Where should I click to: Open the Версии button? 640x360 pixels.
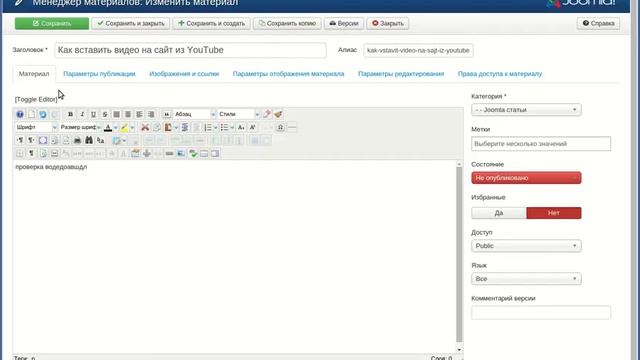(344, 23)
